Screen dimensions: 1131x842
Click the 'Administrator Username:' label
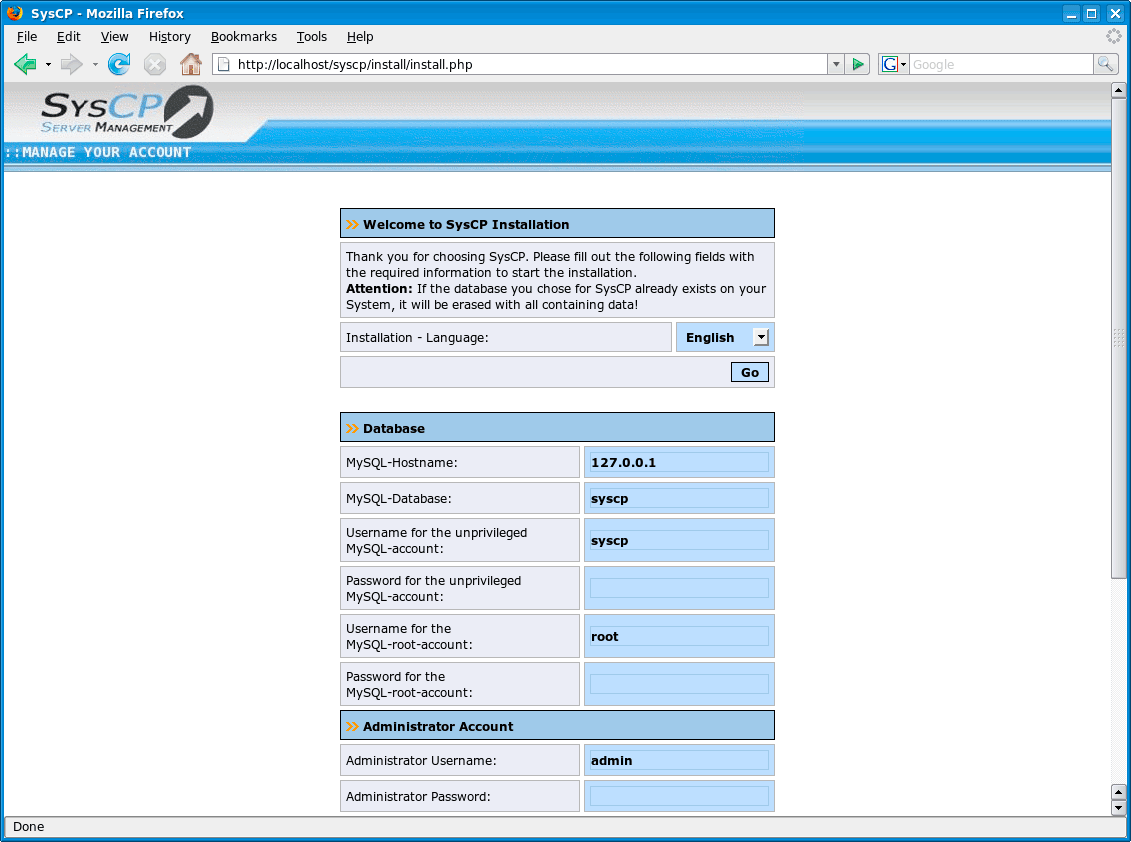pyautogui.click(x=421, y=760)
